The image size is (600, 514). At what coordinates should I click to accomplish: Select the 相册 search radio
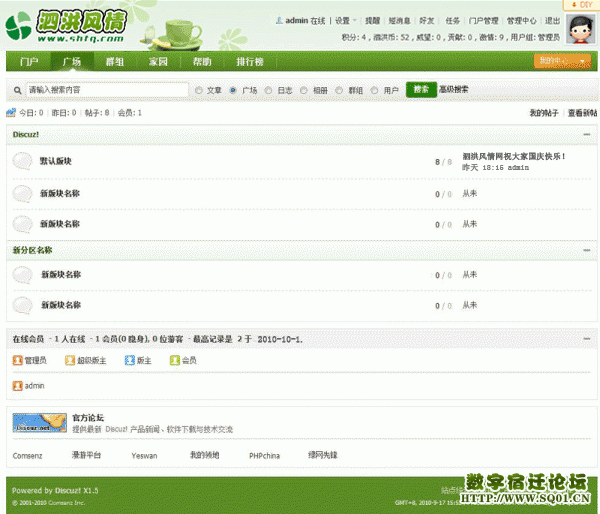tap(303, 90)
